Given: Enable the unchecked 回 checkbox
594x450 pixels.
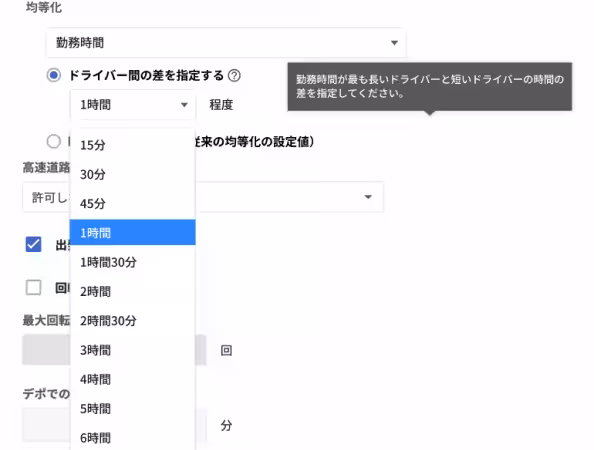Looking at the screenshot, I should tap(33, 287).
